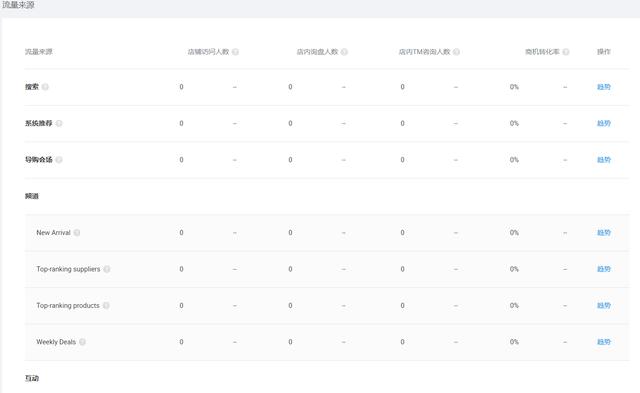Click the info icon beside 店内询盘人数 header
The height and width of the screenshot is (393, 640).
click(344, 52)
